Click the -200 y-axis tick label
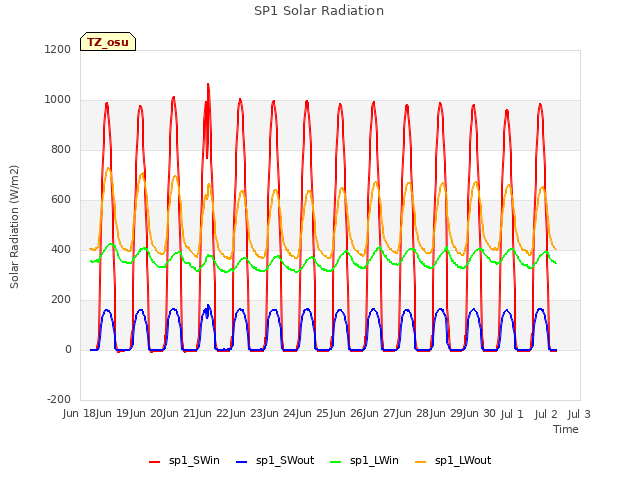Screen dimensions: 640x480 [59, 399]
